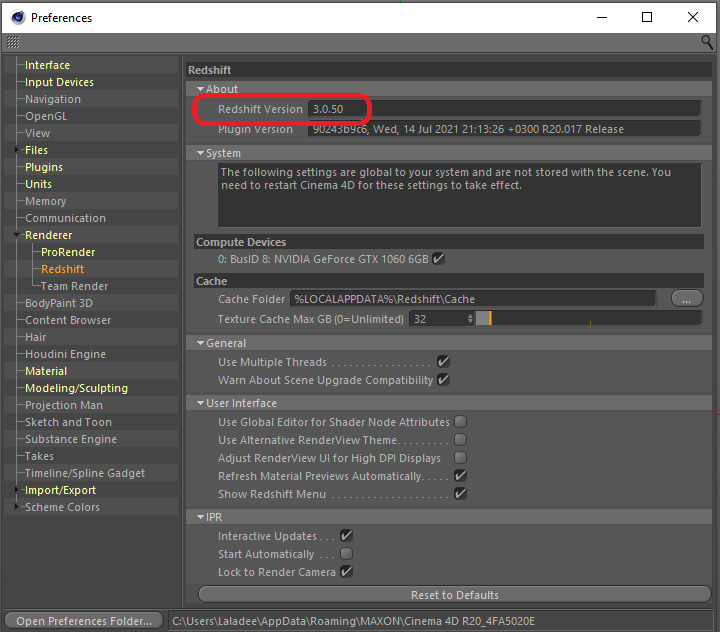Viewport: 720px width, 632px height.
Task: Select the Redshift renderer entry
Action: 62,269
